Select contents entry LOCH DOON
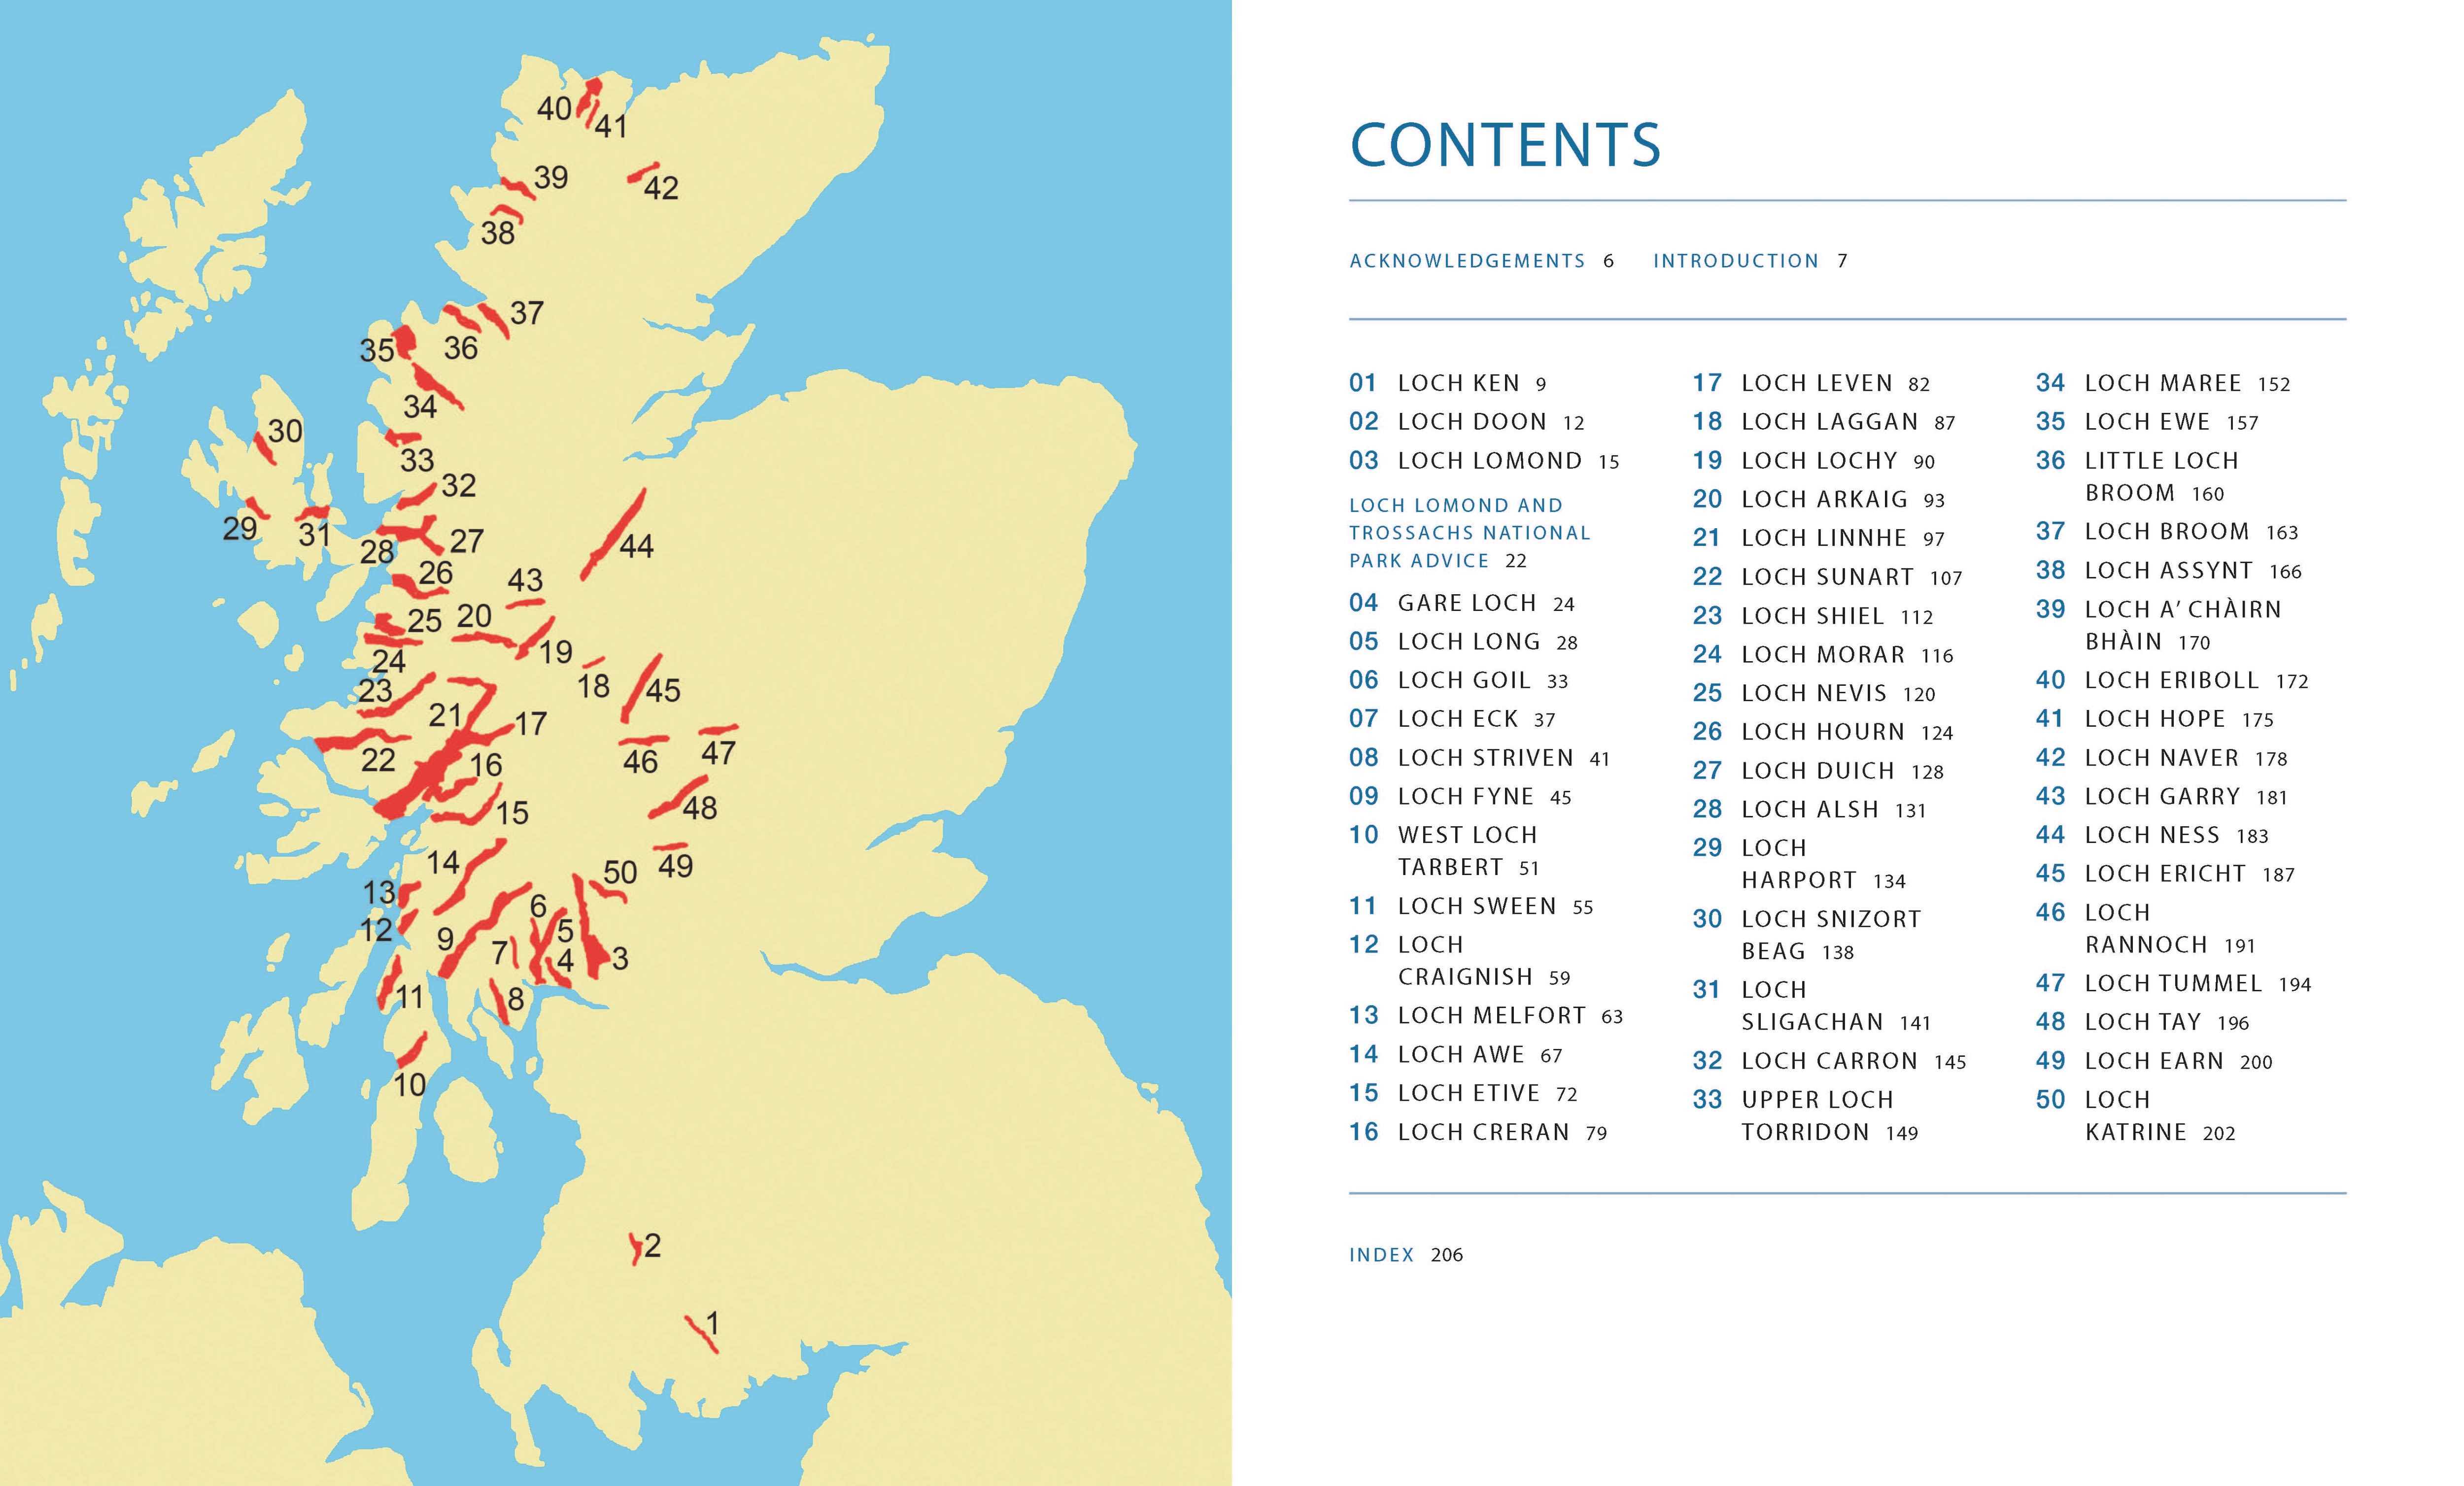 (1466, 422)
